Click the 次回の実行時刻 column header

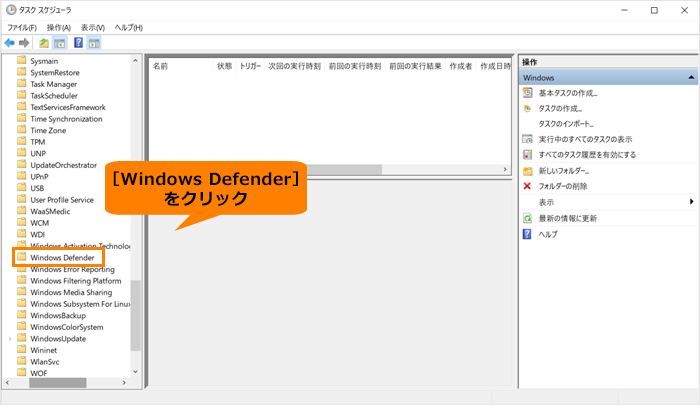[x=294, y=66]
